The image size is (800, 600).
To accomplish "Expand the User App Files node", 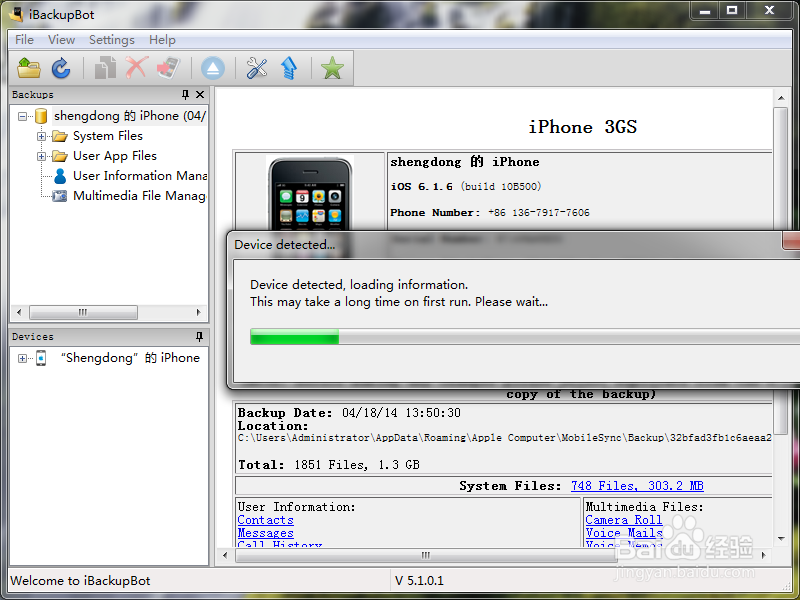I will point(41,156).
